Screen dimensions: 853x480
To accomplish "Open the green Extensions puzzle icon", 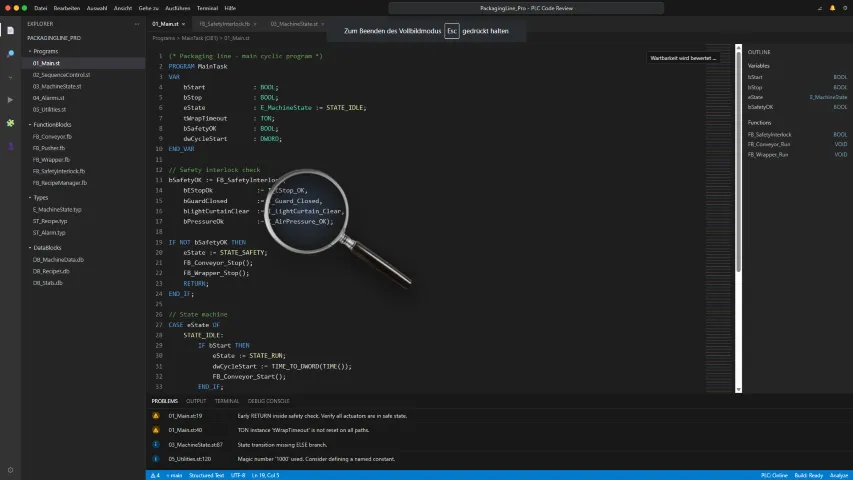I will (x=10, y=124).
